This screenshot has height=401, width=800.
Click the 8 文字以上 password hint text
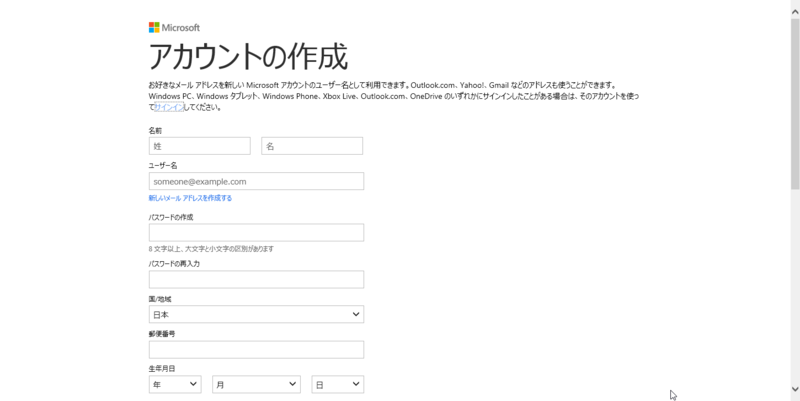[x=211, y=249]
